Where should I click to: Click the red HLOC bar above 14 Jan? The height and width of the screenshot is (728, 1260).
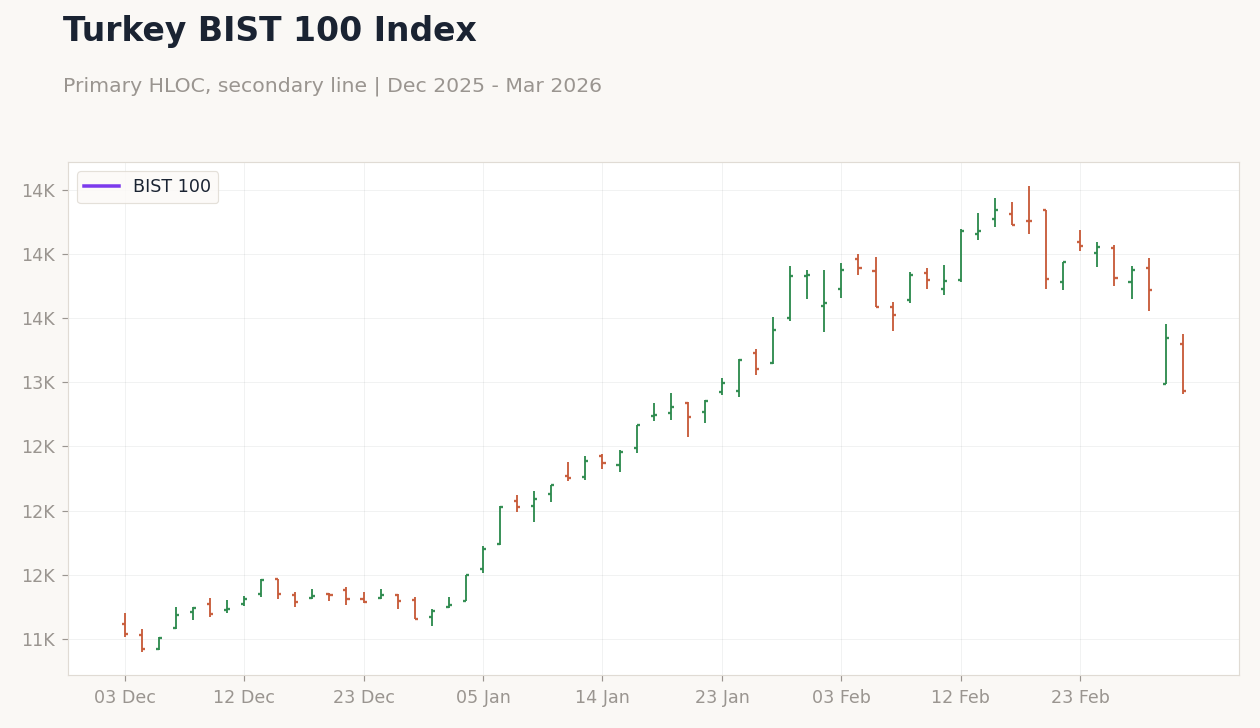click(x=602, y=461)
